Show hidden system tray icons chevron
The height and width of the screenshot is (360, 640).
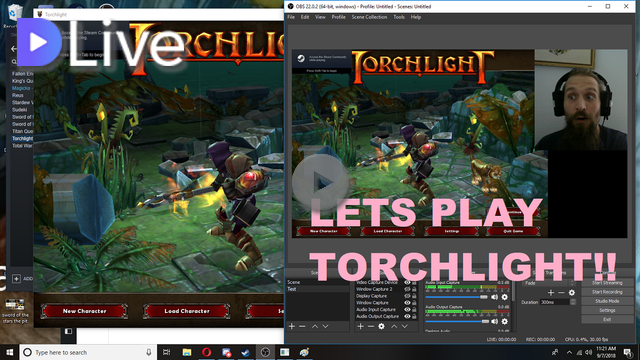569,352
